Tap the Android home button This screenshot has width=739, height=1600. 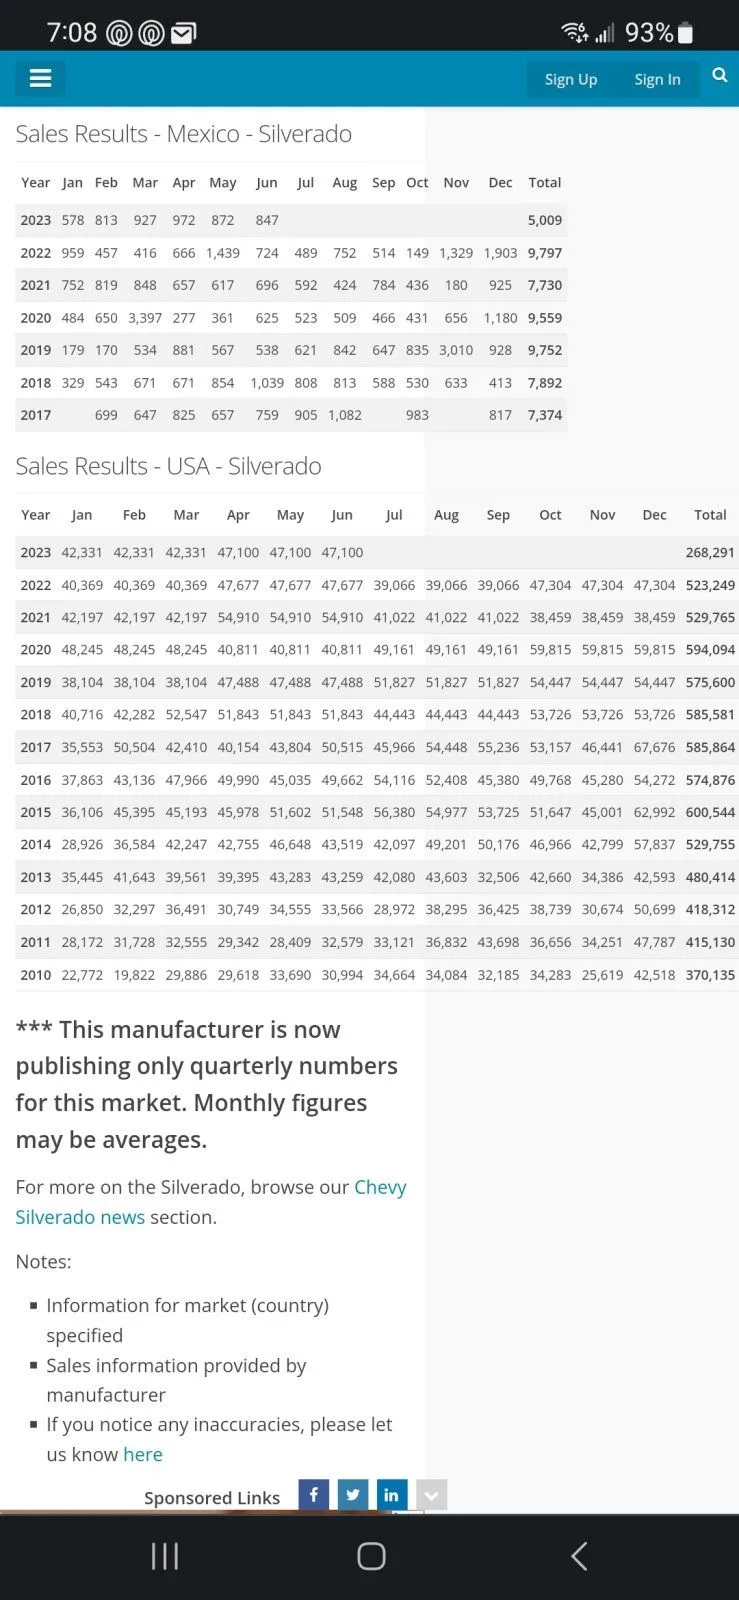[371, 1556]
